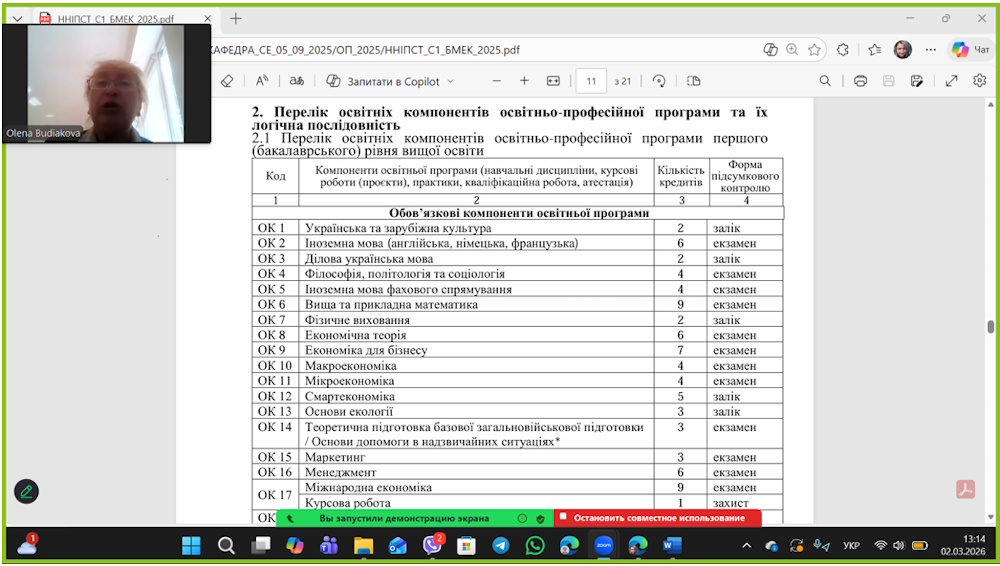The image size is (1000, 566).
Task: Stop screen sharing in Zoom
Action: [x=652, y=518]
